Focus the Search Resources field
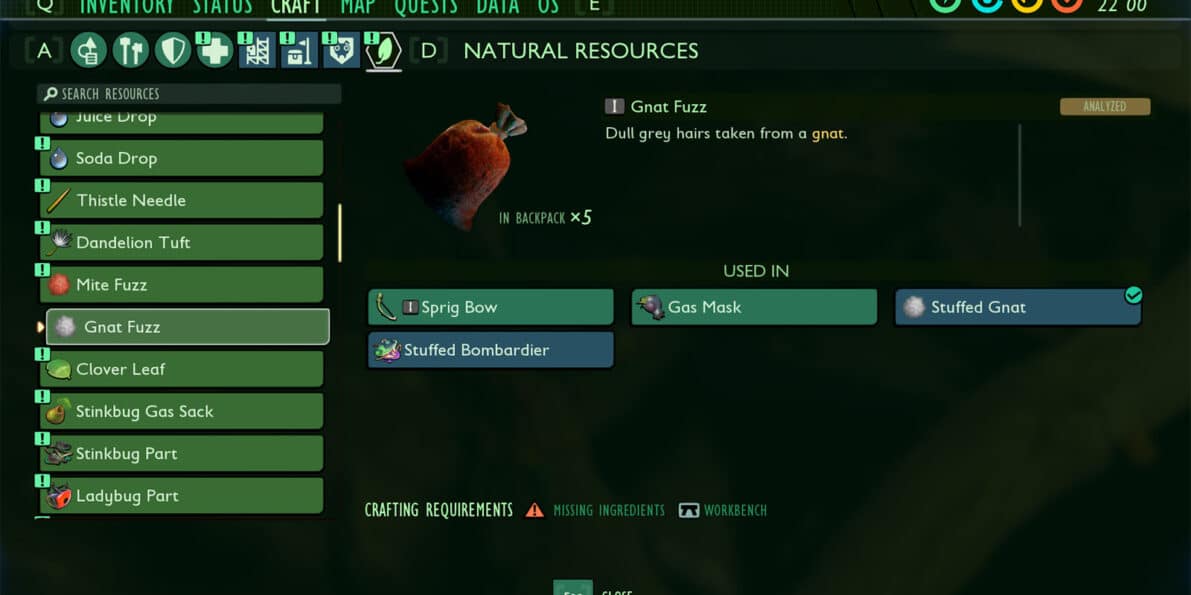Viewport: 1191px width, 595px height. pos(189,94)
